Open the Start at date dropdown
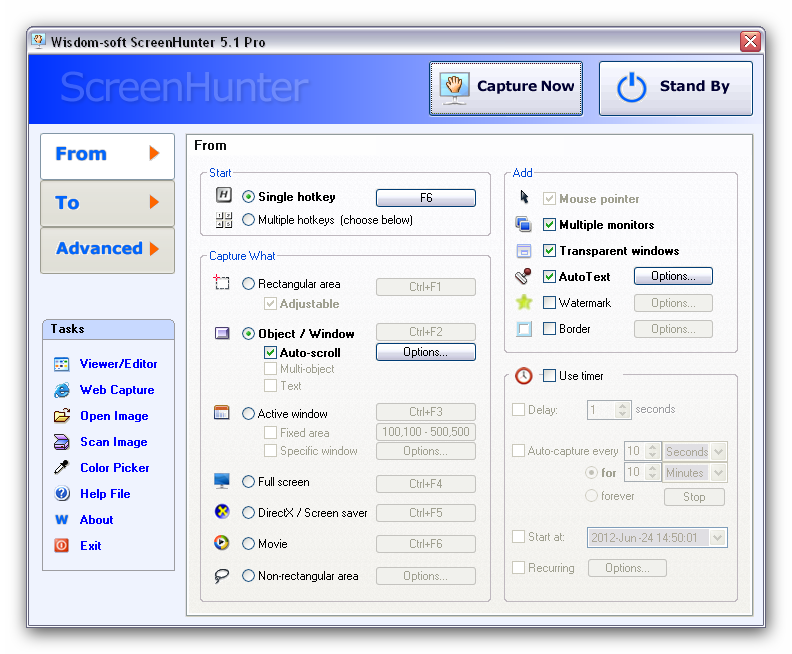The height and width of the screenshot is (654, 792). point(717,538)
